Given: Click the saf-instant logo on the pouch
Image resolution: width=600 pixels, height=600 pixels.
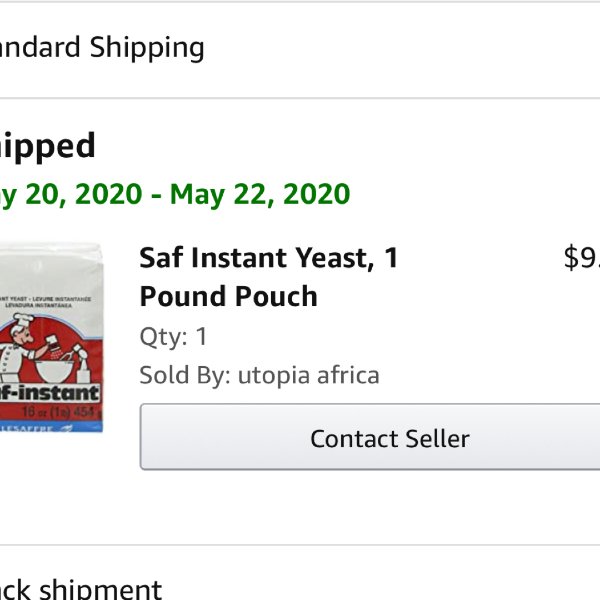Looking at the screenshot, I should tap(50, 393).
